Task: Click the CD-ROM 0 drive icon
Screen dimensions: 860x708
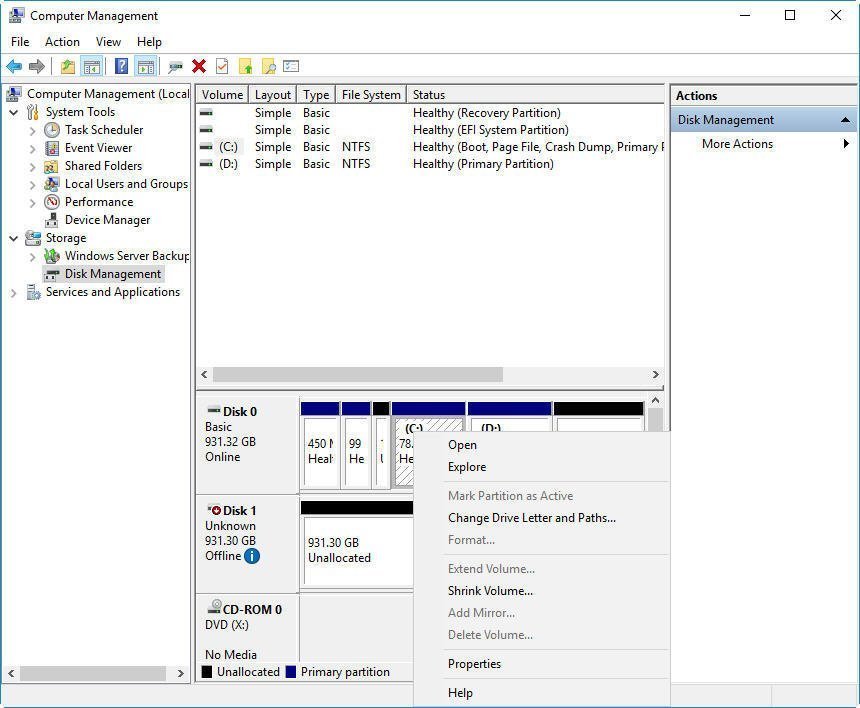Action: 214,607
